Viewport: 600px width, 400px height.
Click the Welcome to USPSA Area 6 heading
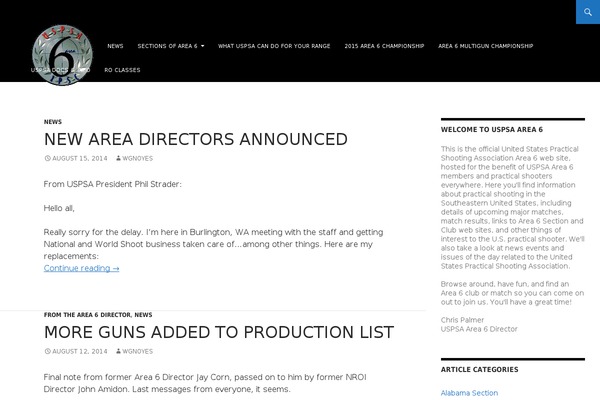[x=492, y=130]
